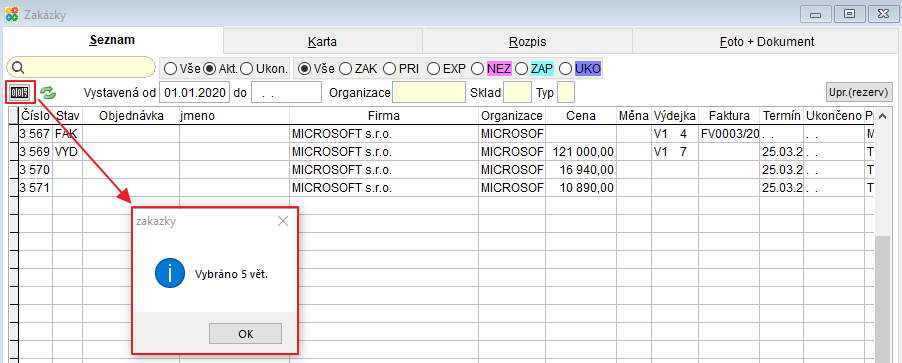Select order row 3 570
This screenshot has width=902, height=363.
pos(442,170)
